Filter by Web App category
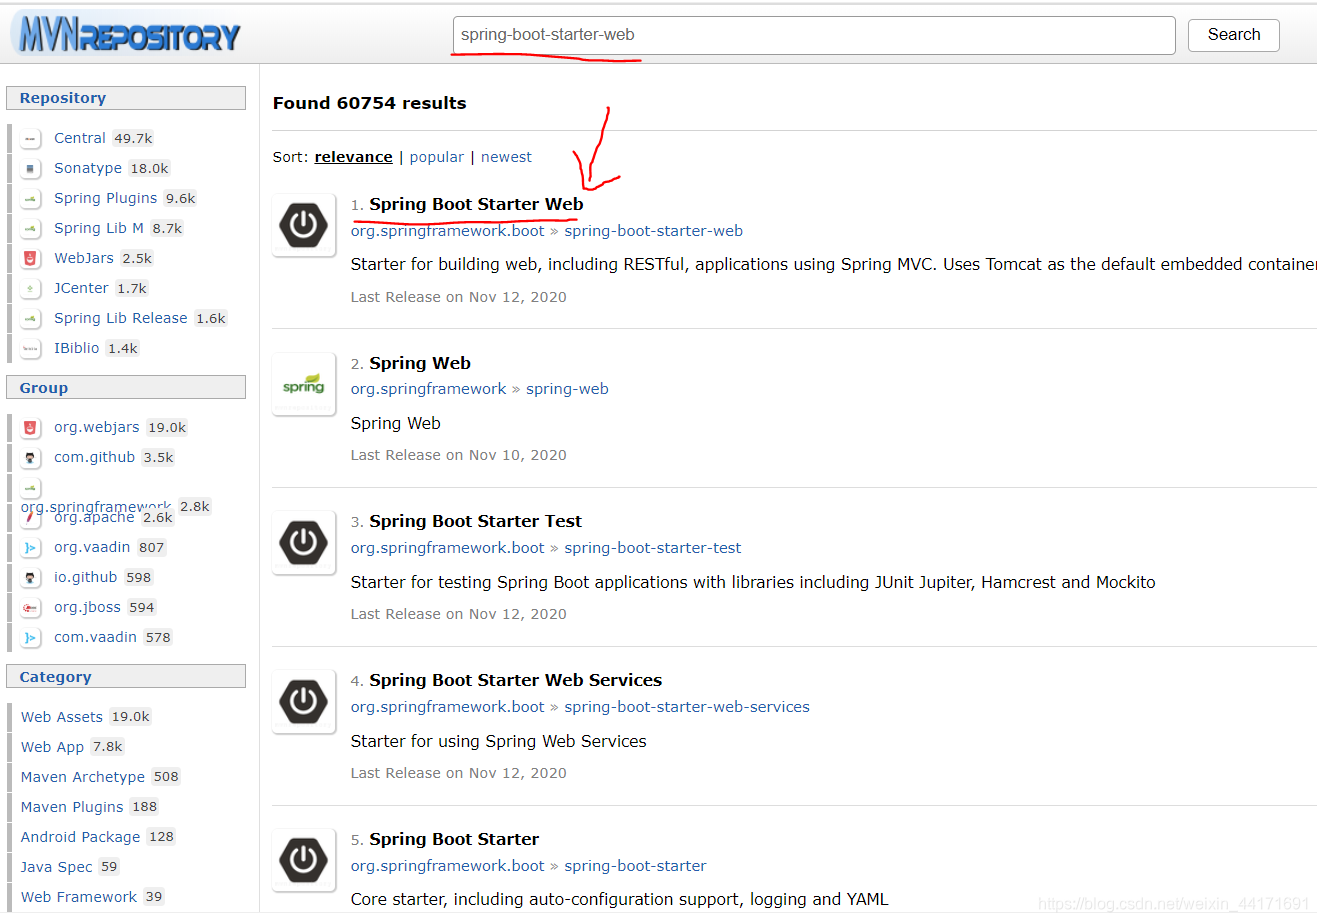Viewport: 1317px width, 922px height. tap(52, 747)
